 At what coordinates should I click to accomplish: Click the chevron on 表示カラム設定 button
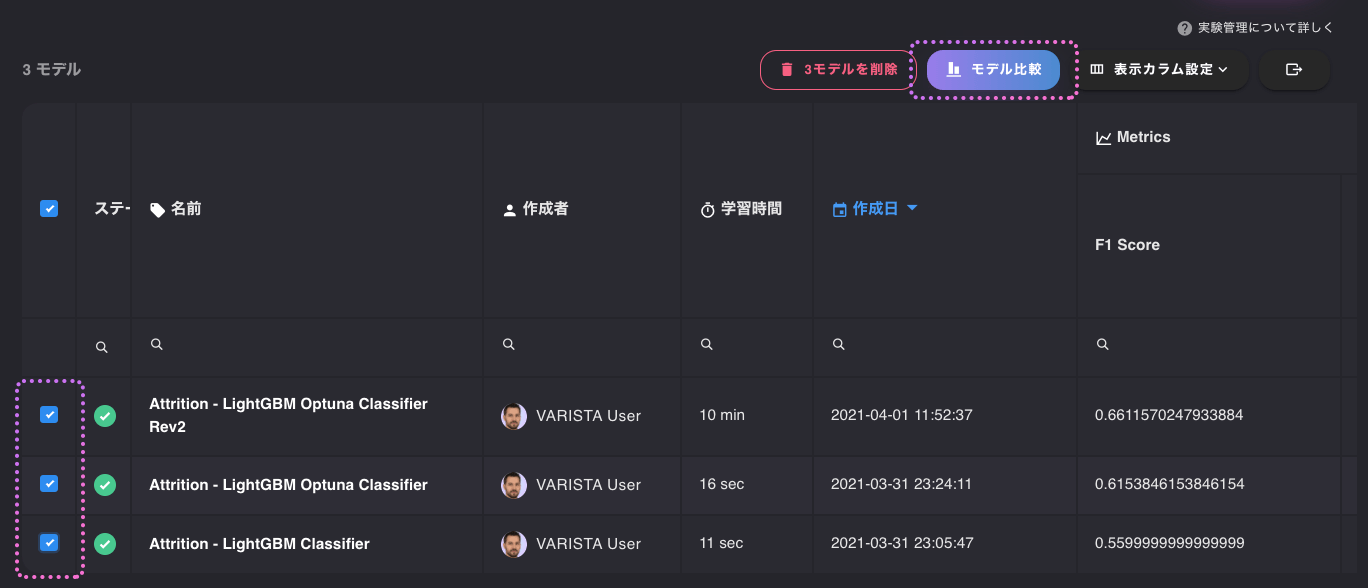click(1226, 69)
